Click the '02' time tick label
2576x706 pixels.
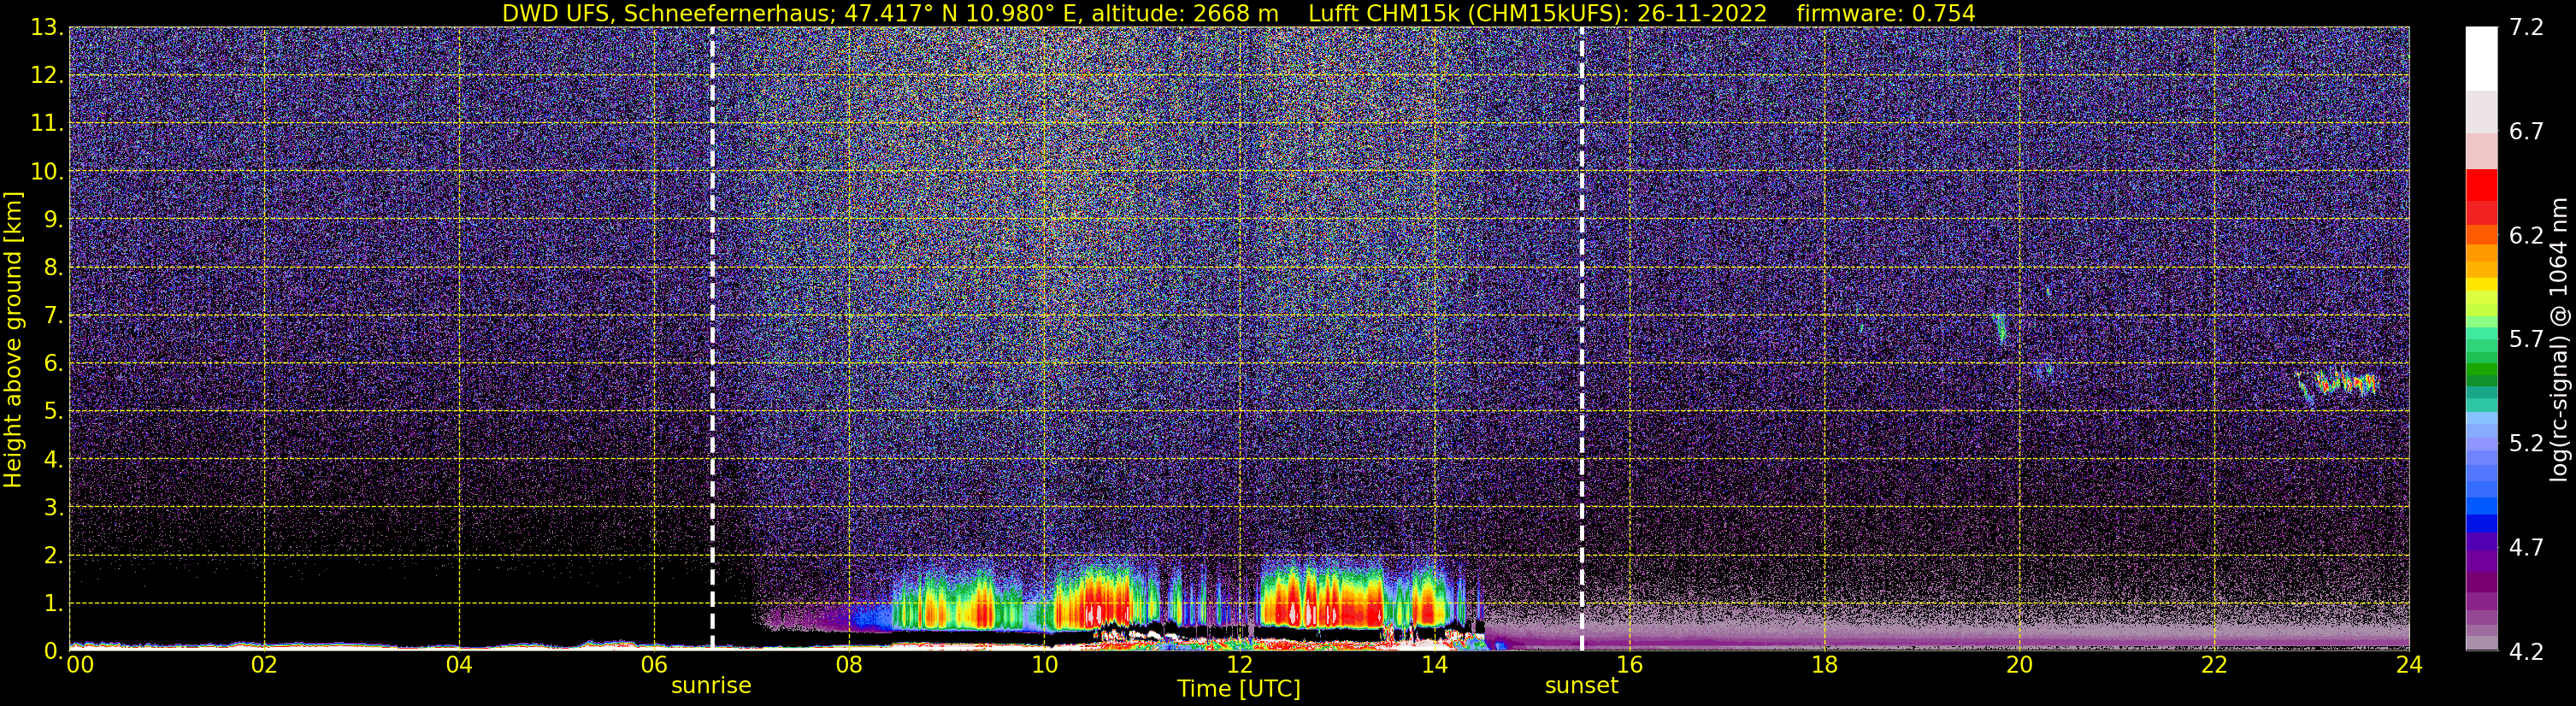264,665
